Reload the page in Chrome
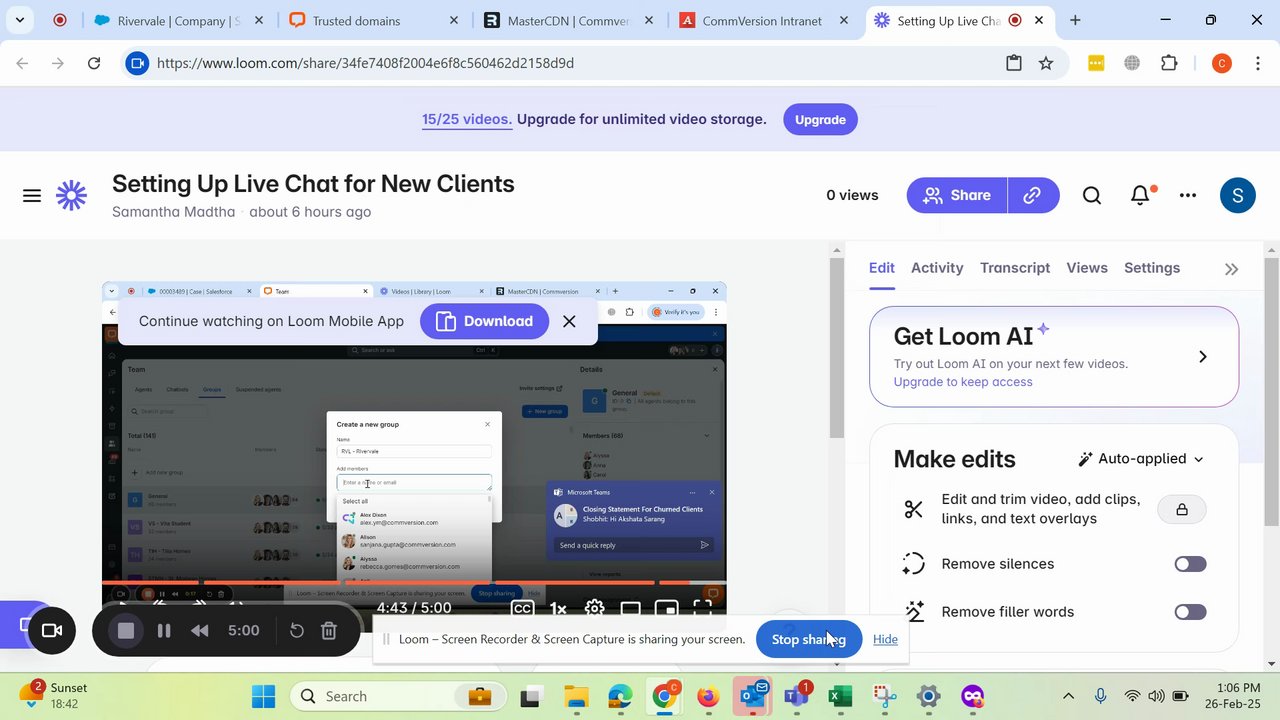Viewport: 1280px width, 720px height. pyautogui.click(x=94, y=63)
